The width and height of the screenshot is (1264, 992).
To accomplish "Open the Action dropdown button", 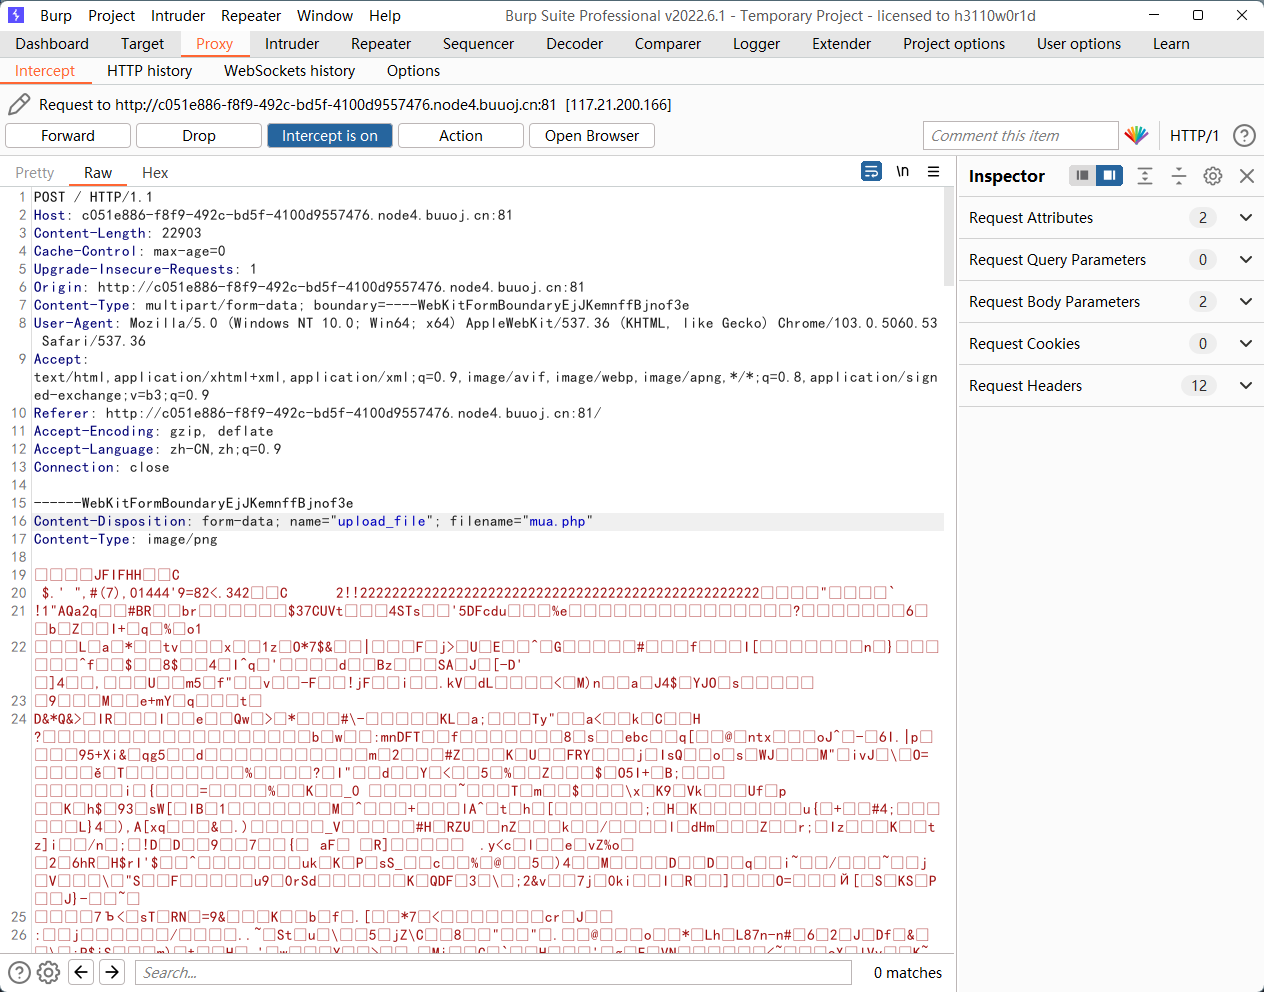I will click(461, 135).
